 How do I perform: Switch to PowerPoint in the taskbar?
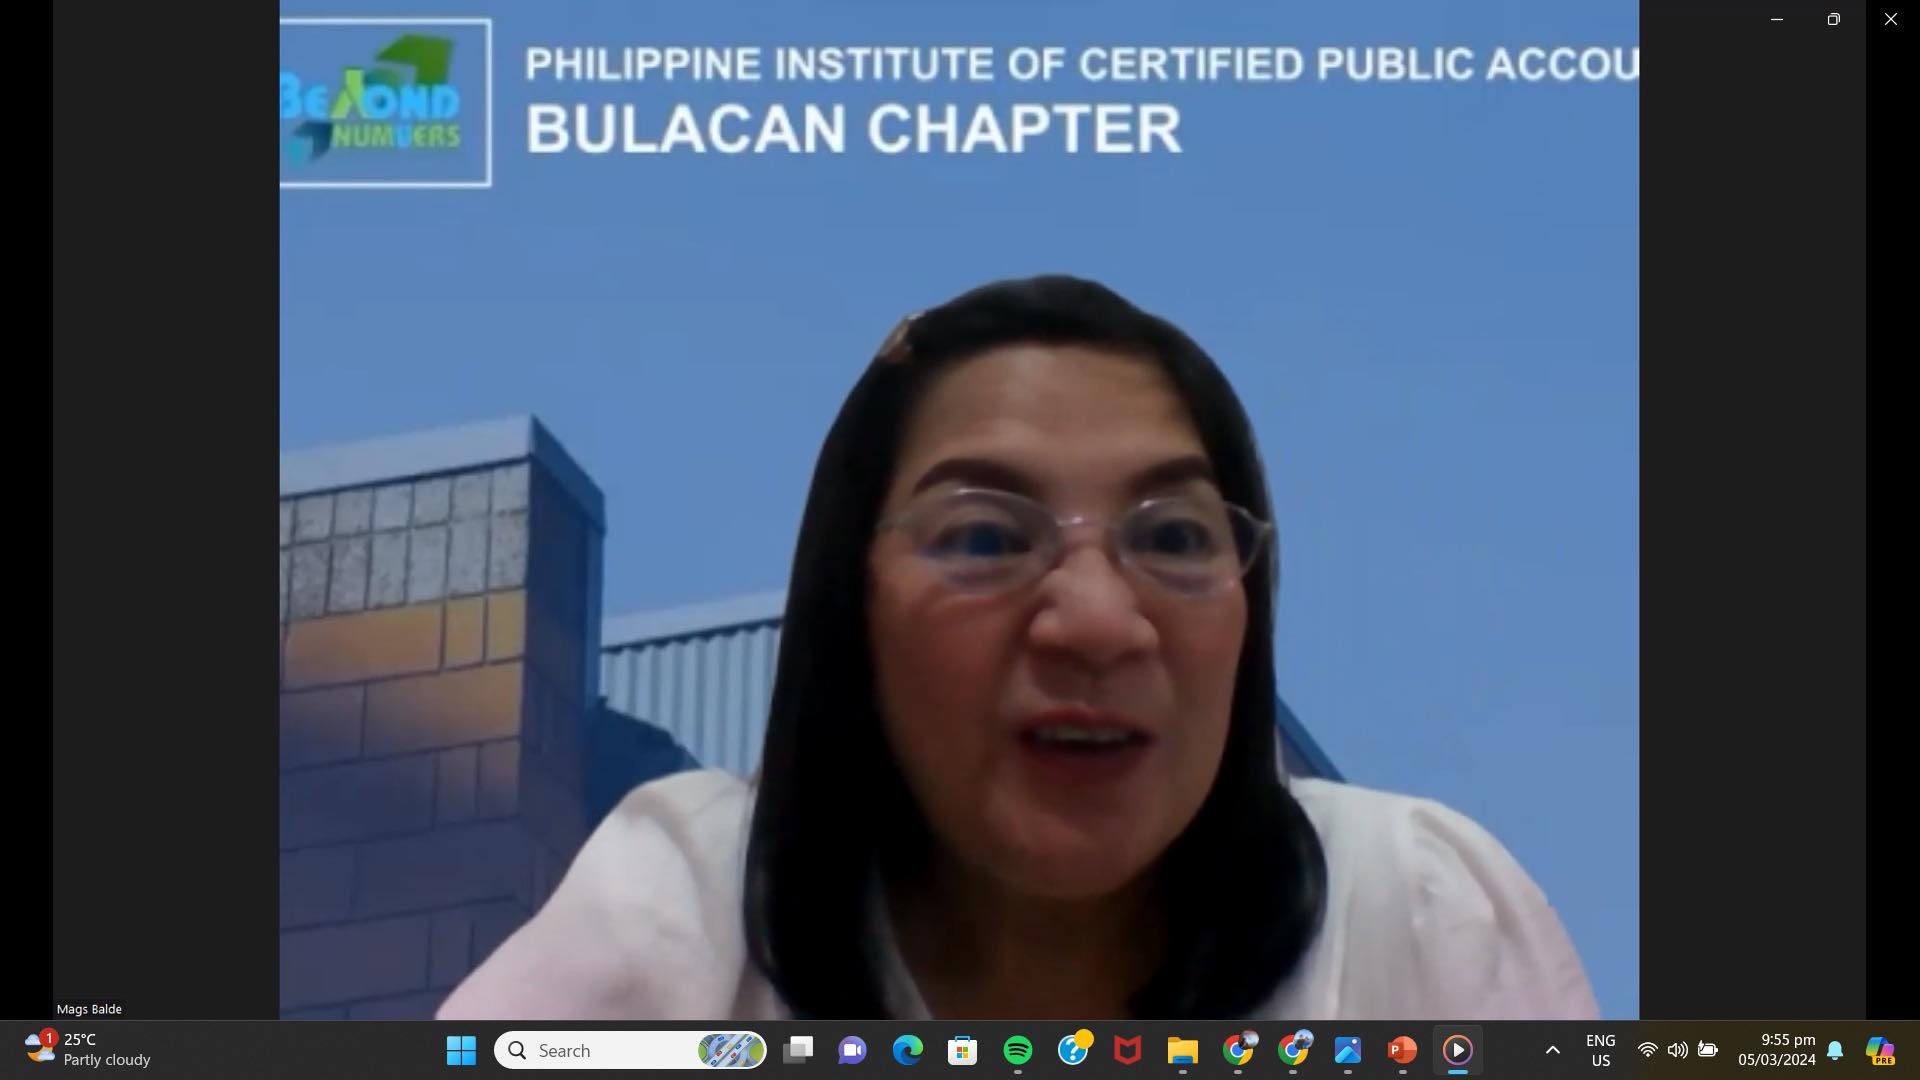coord(1402,1050)
